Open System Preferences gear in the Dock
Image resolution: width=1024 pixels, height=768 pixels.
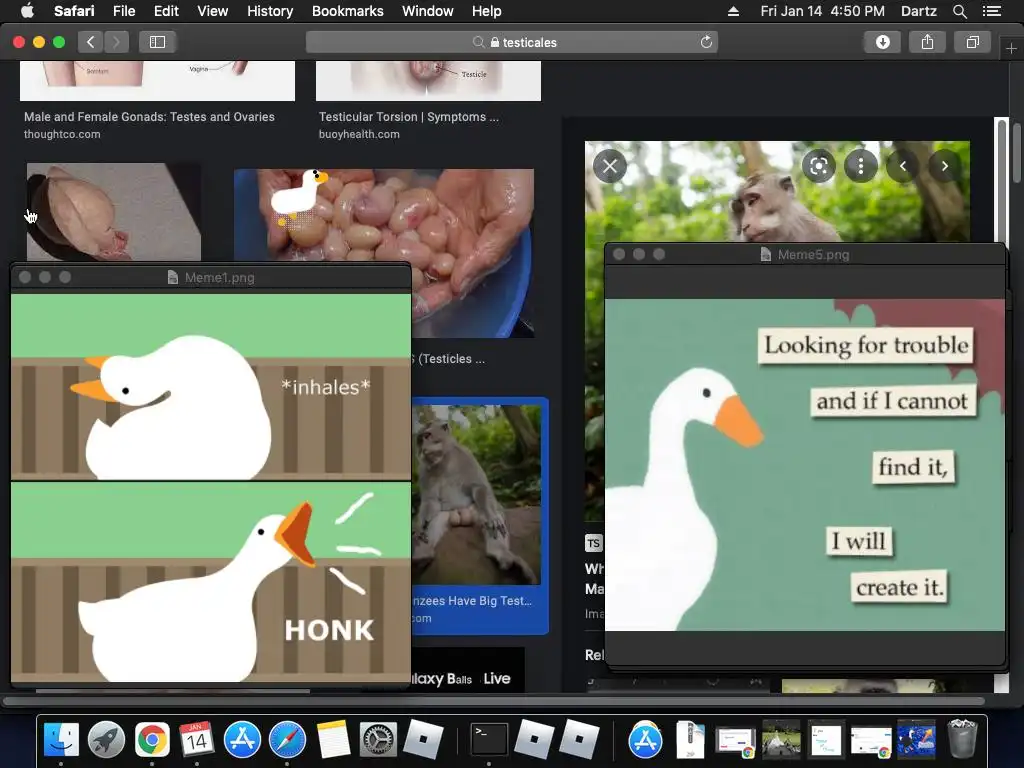pyautogui.click(x=378, y=740)
